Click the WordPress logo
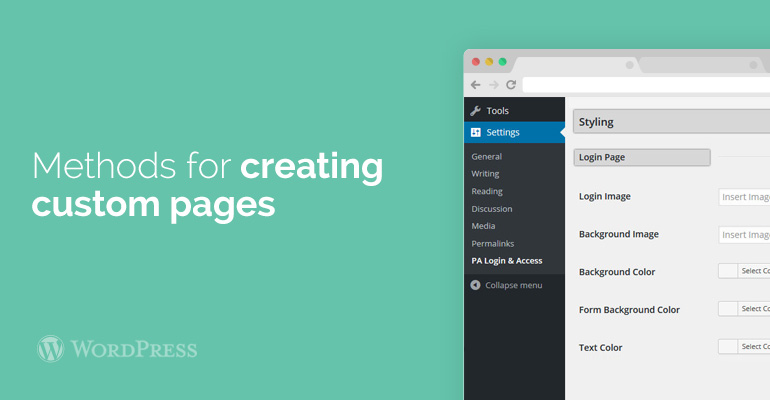This screenshot has width=770, height=400. tap(51, 349)
